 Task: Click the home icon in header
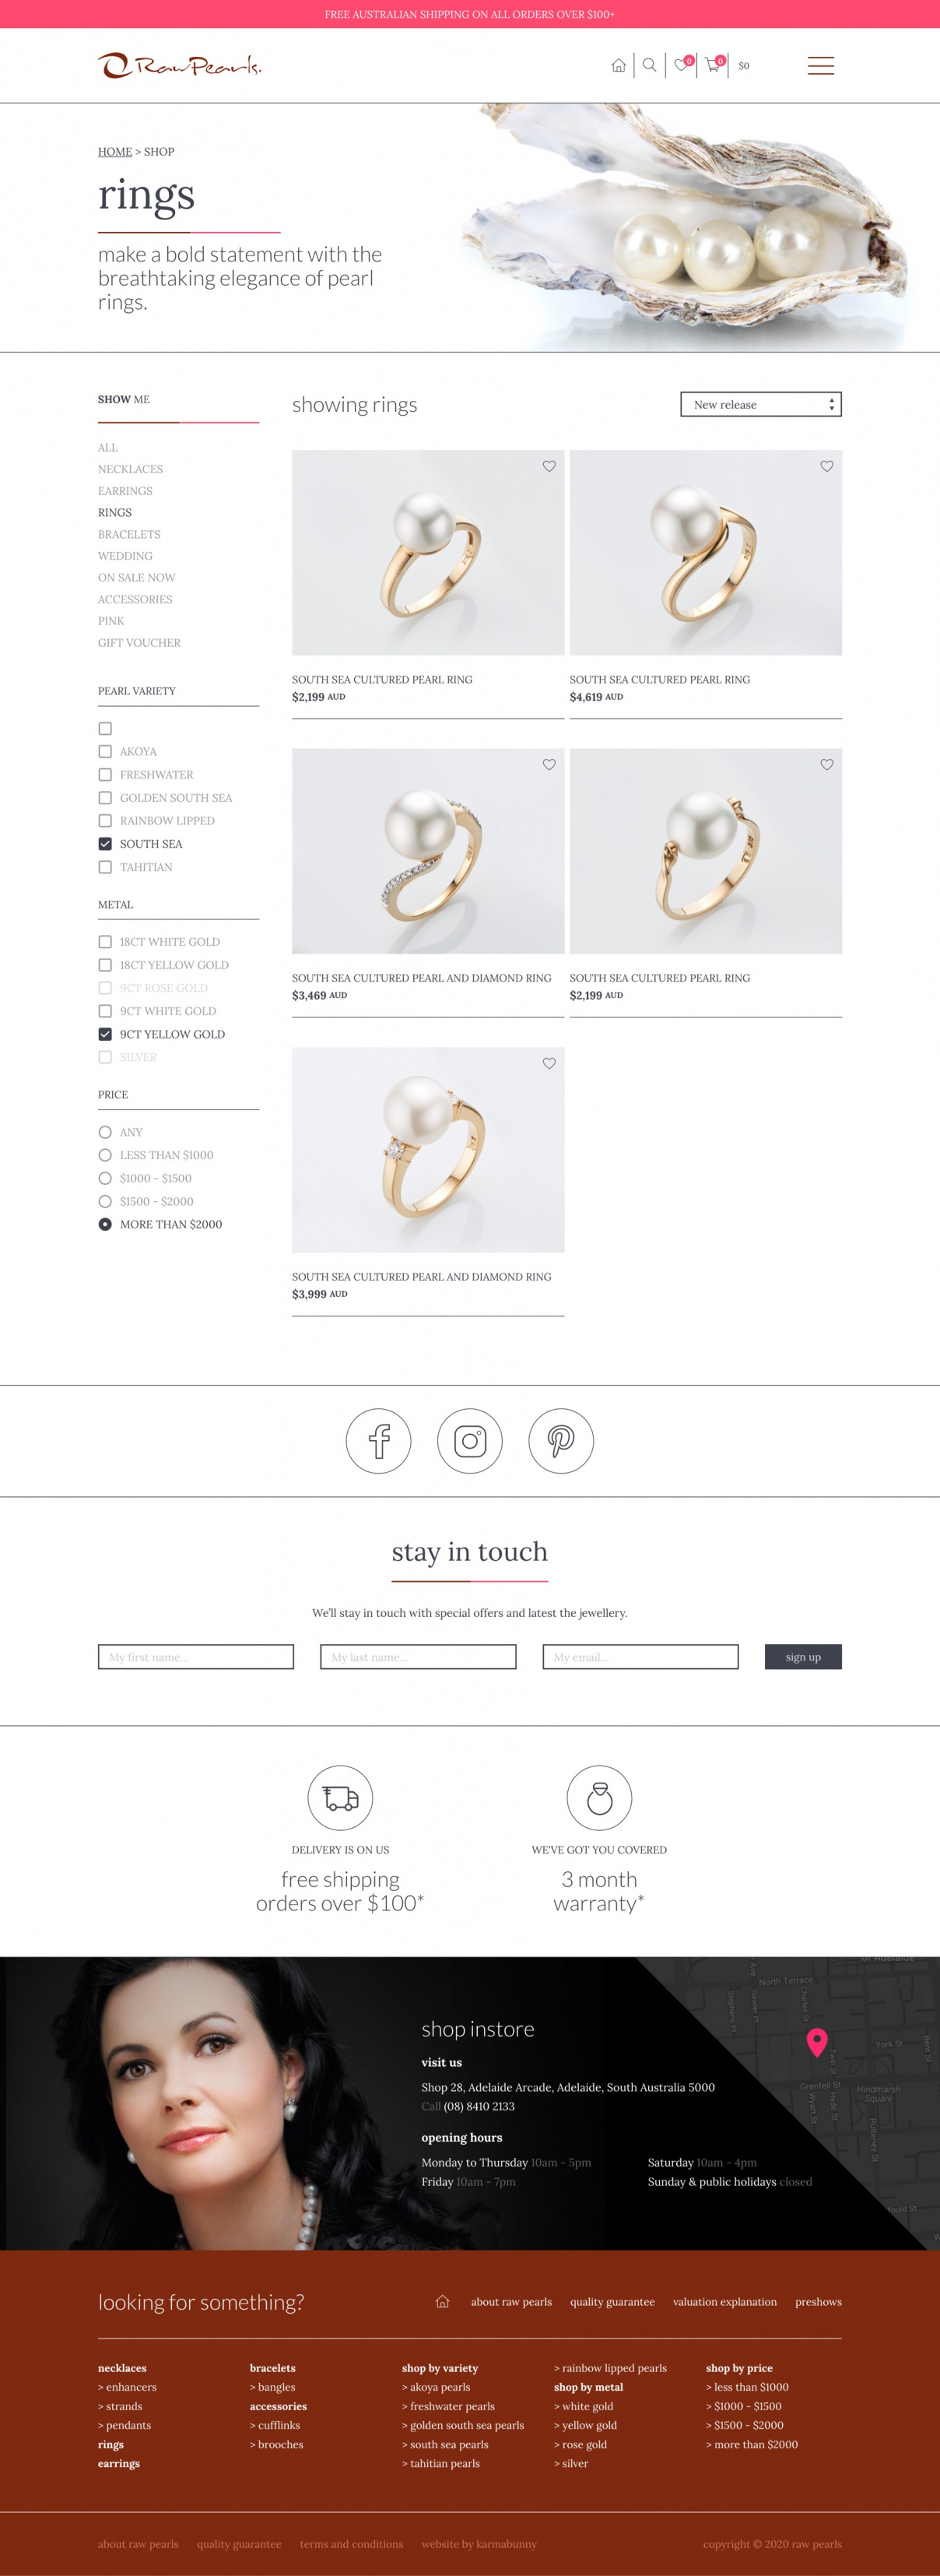pyautogui.click(x=618, y=65)
